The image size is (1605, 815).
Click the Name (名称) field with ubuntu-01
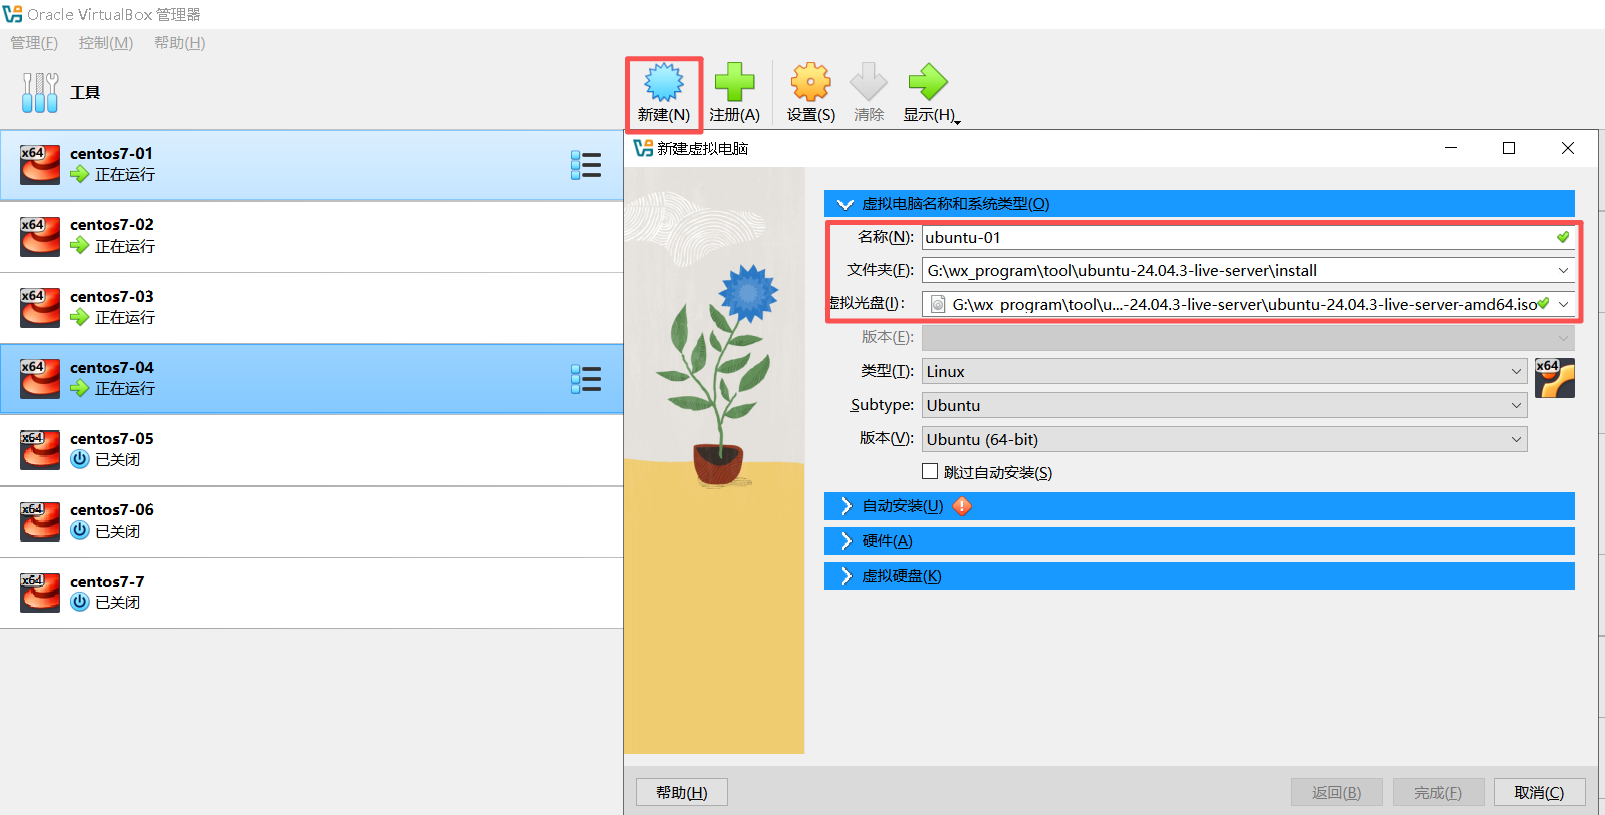coord(1248,237)
